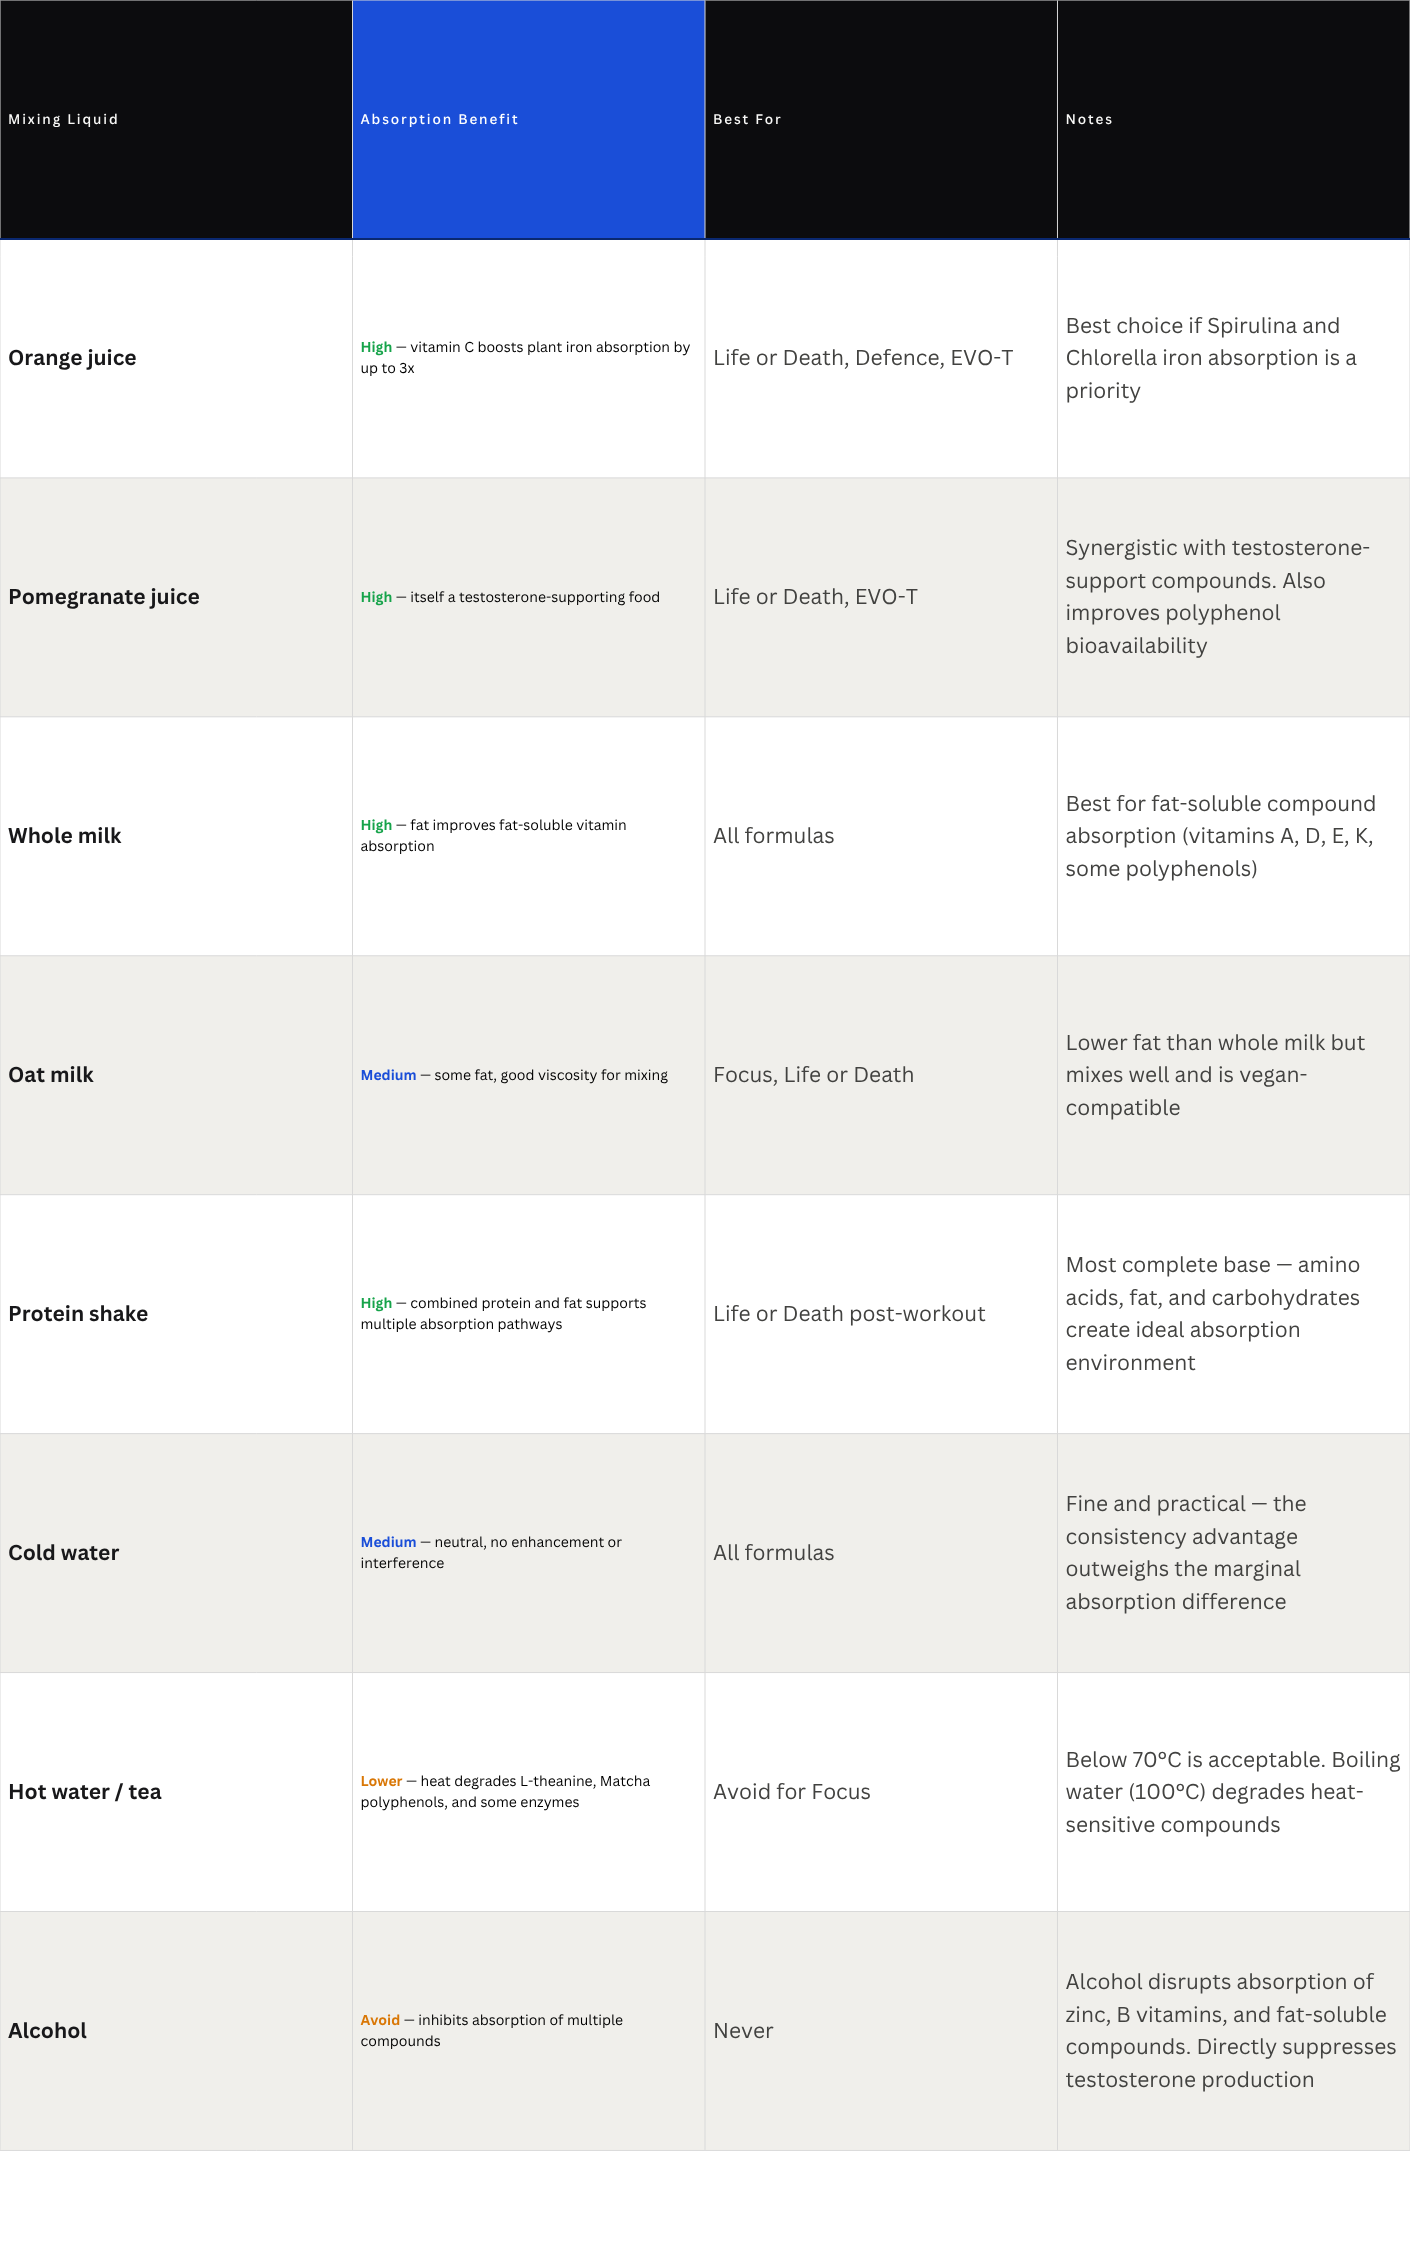Click the Best For column header

point(881,119)
